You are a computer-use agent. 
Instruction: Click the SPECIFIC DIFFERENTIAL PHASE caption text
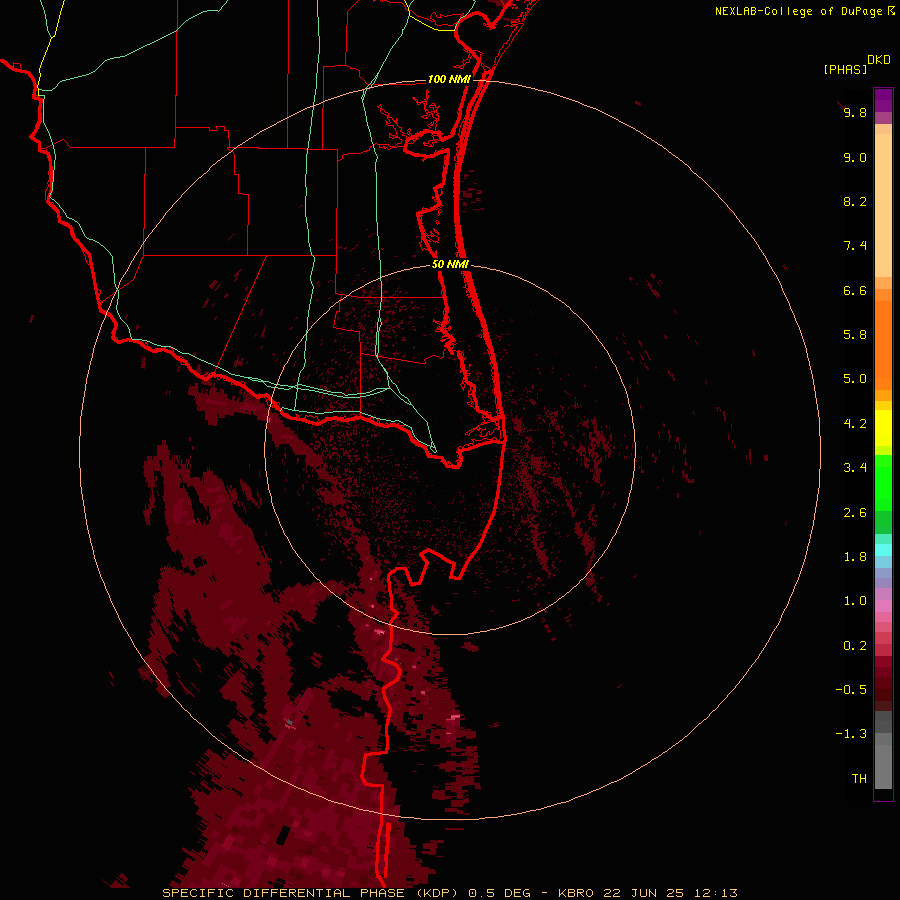tap(284, 893)
